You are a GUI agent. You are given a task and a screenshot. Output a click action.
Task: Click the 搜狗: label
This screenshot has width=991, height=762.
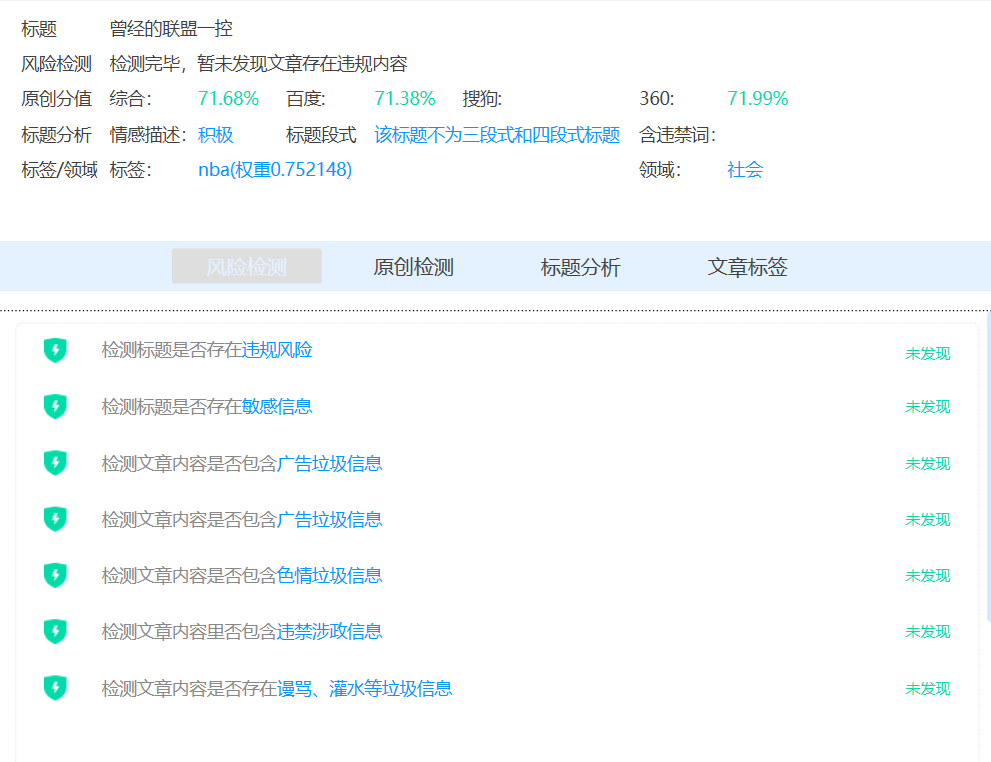tap(482, 99)
